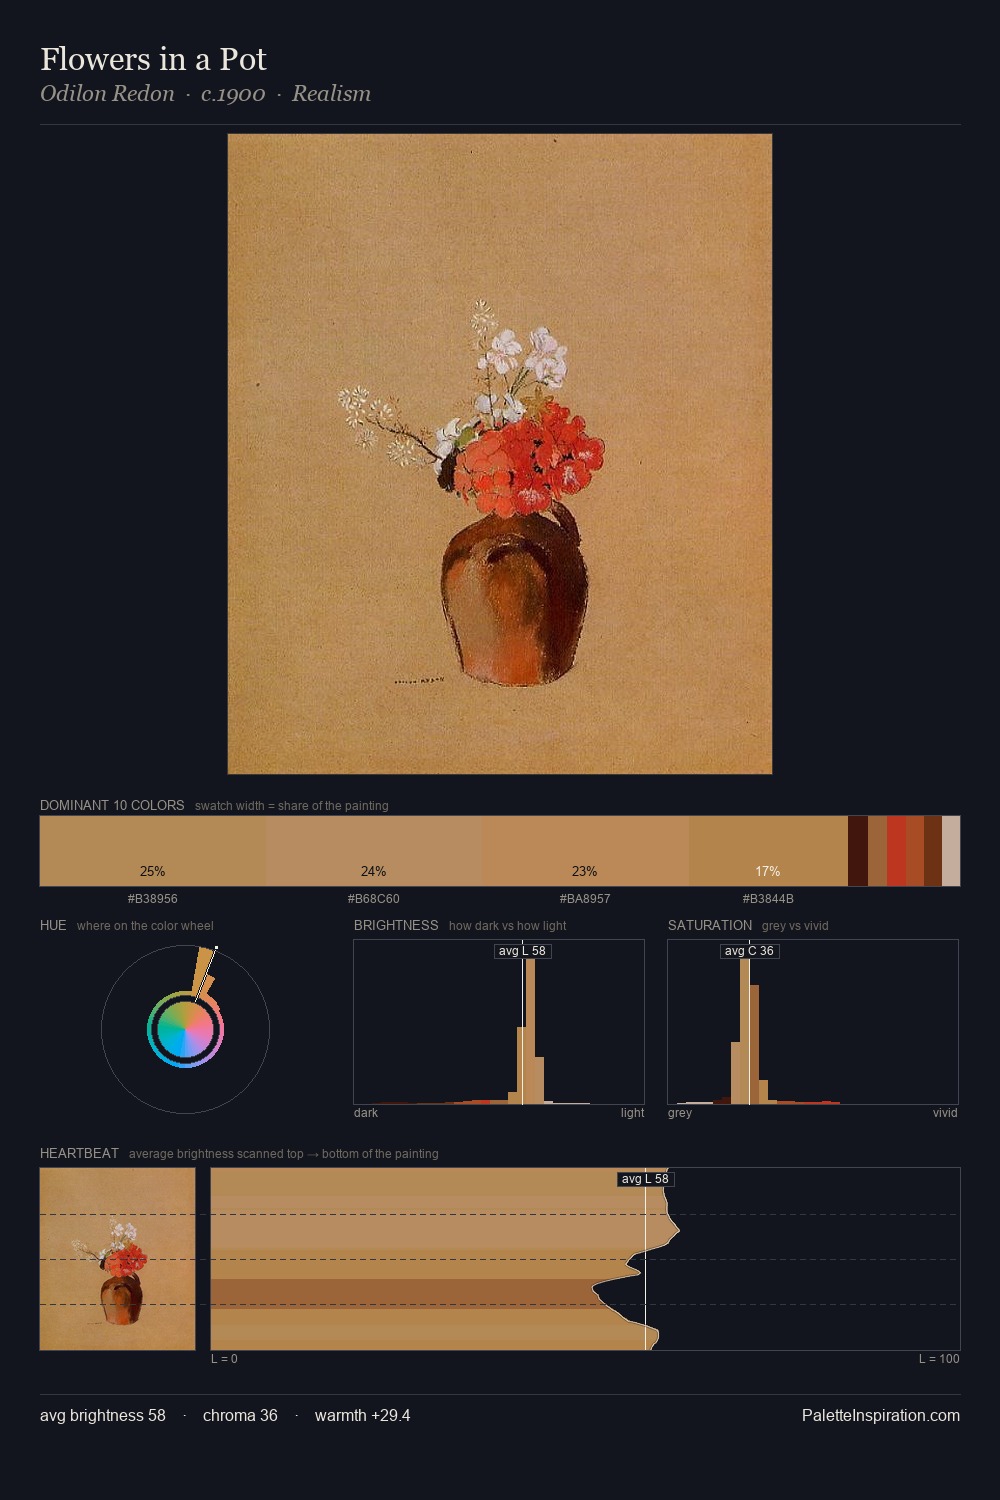The image size is (1000, 1500).
Task: Click 'warmth +29.4' in the footer
Action: click(362, 1415)
